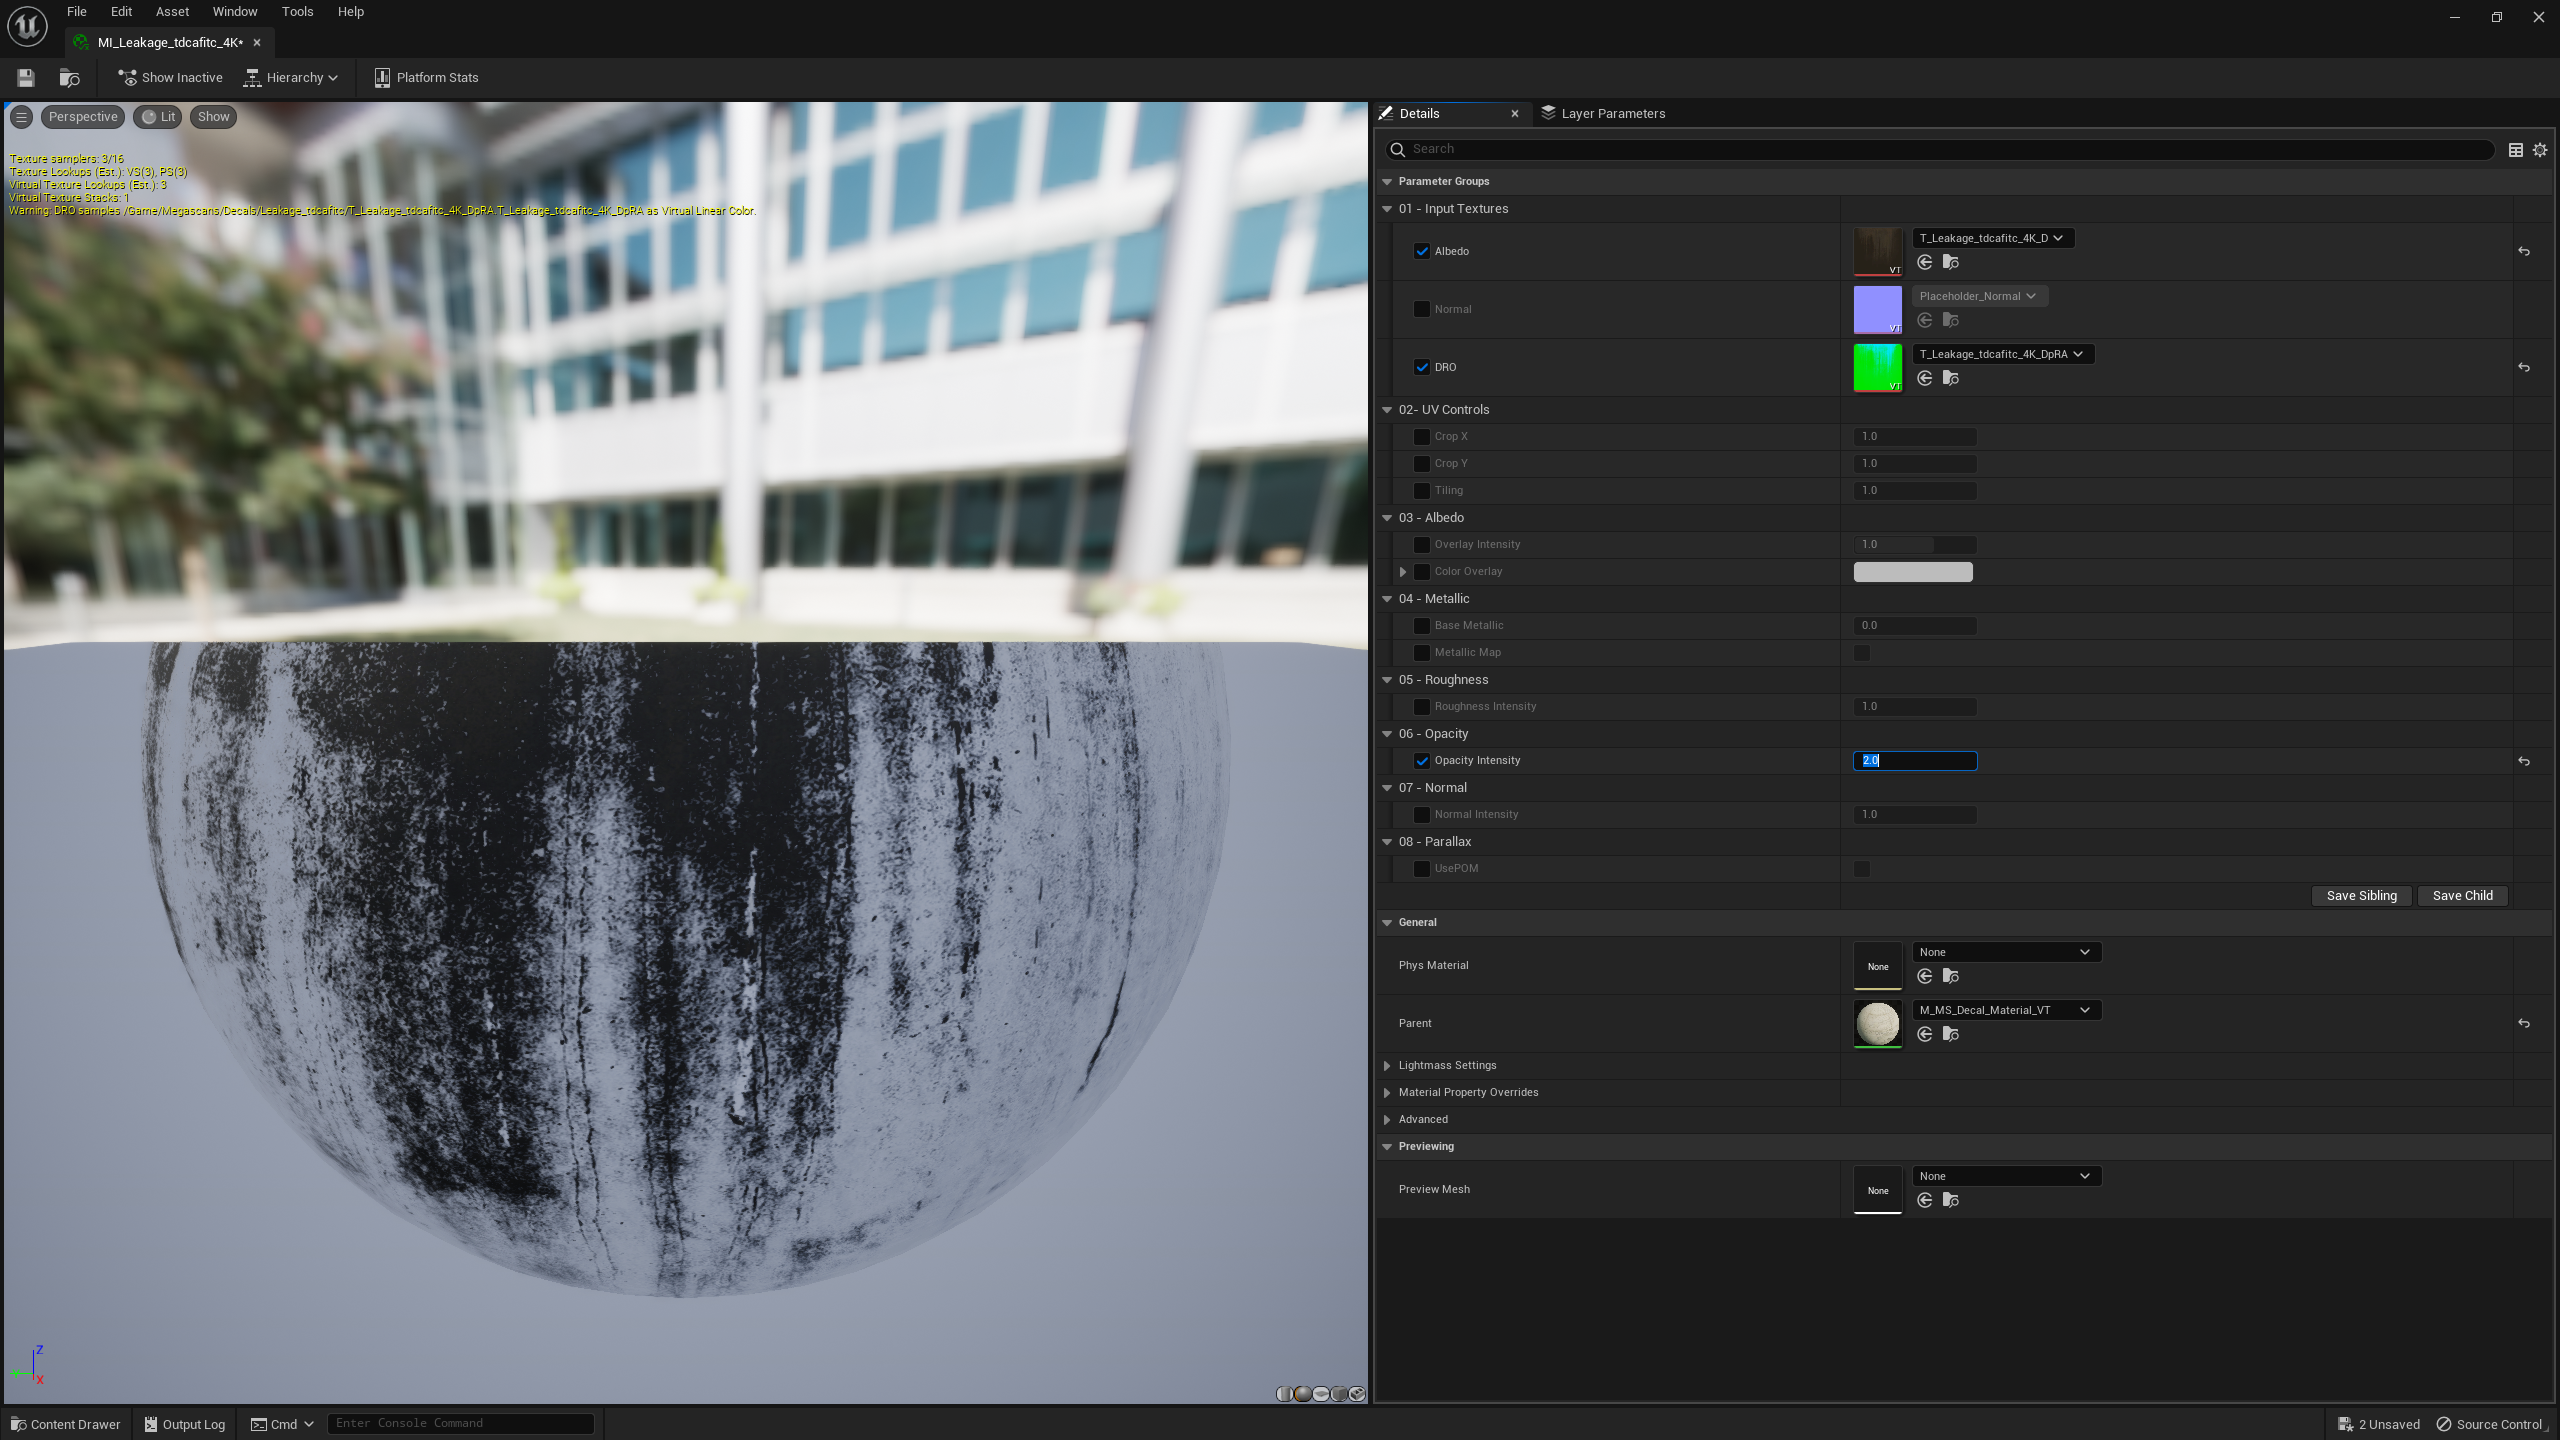Reset Opacity Intensity to default arrow
Viewport: 2560px width, 1440px height.
[2523, 761]
